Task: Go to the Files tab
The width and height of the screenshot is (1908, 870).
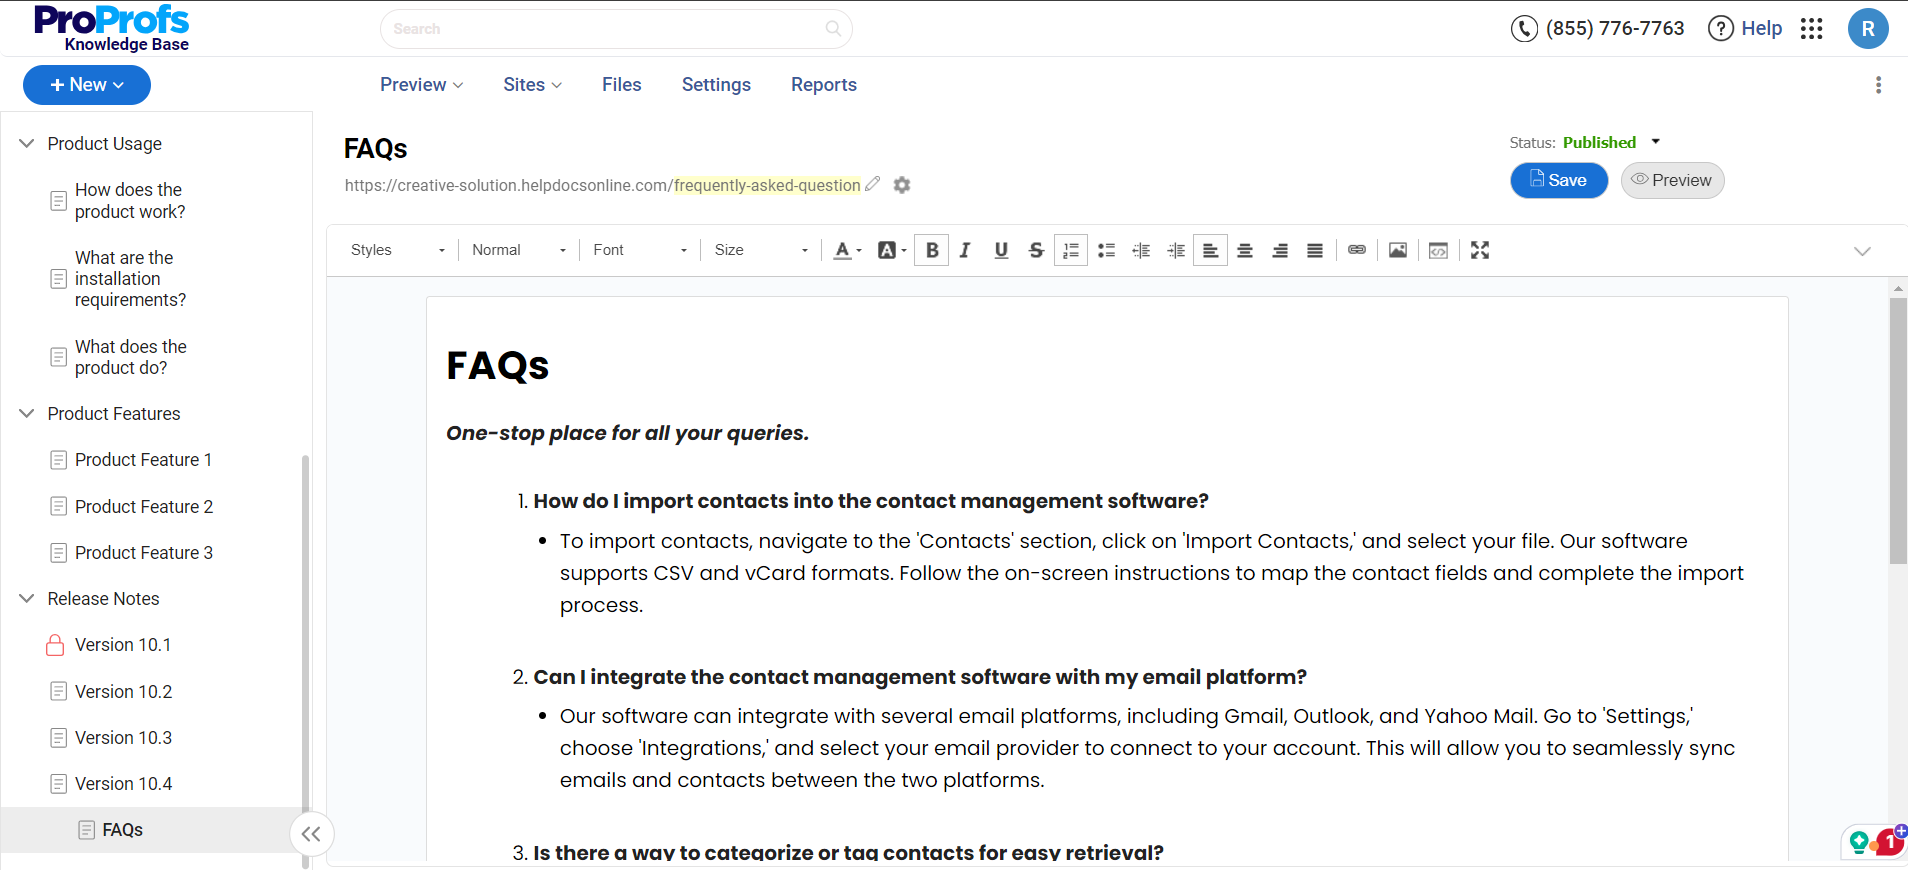Action: [622, 85]
